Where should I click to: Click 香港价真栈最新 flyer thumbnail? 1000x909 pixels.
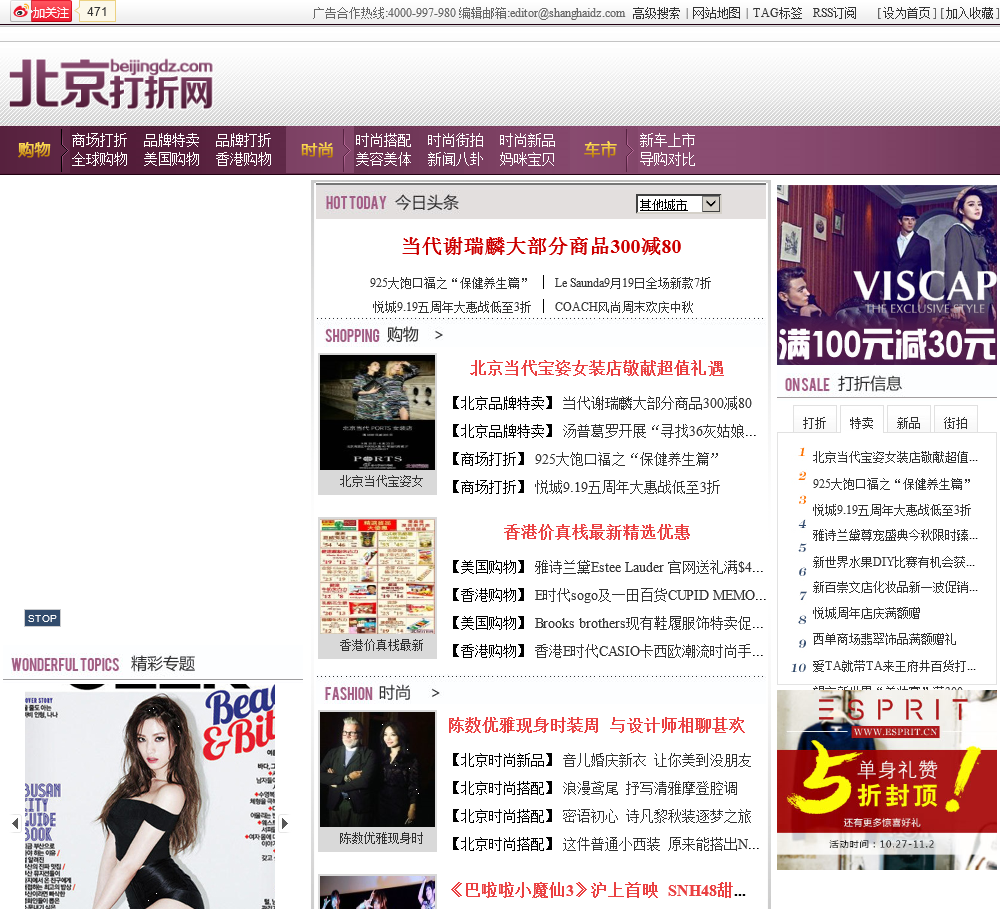pyautogui.click(x=378, y=576)
